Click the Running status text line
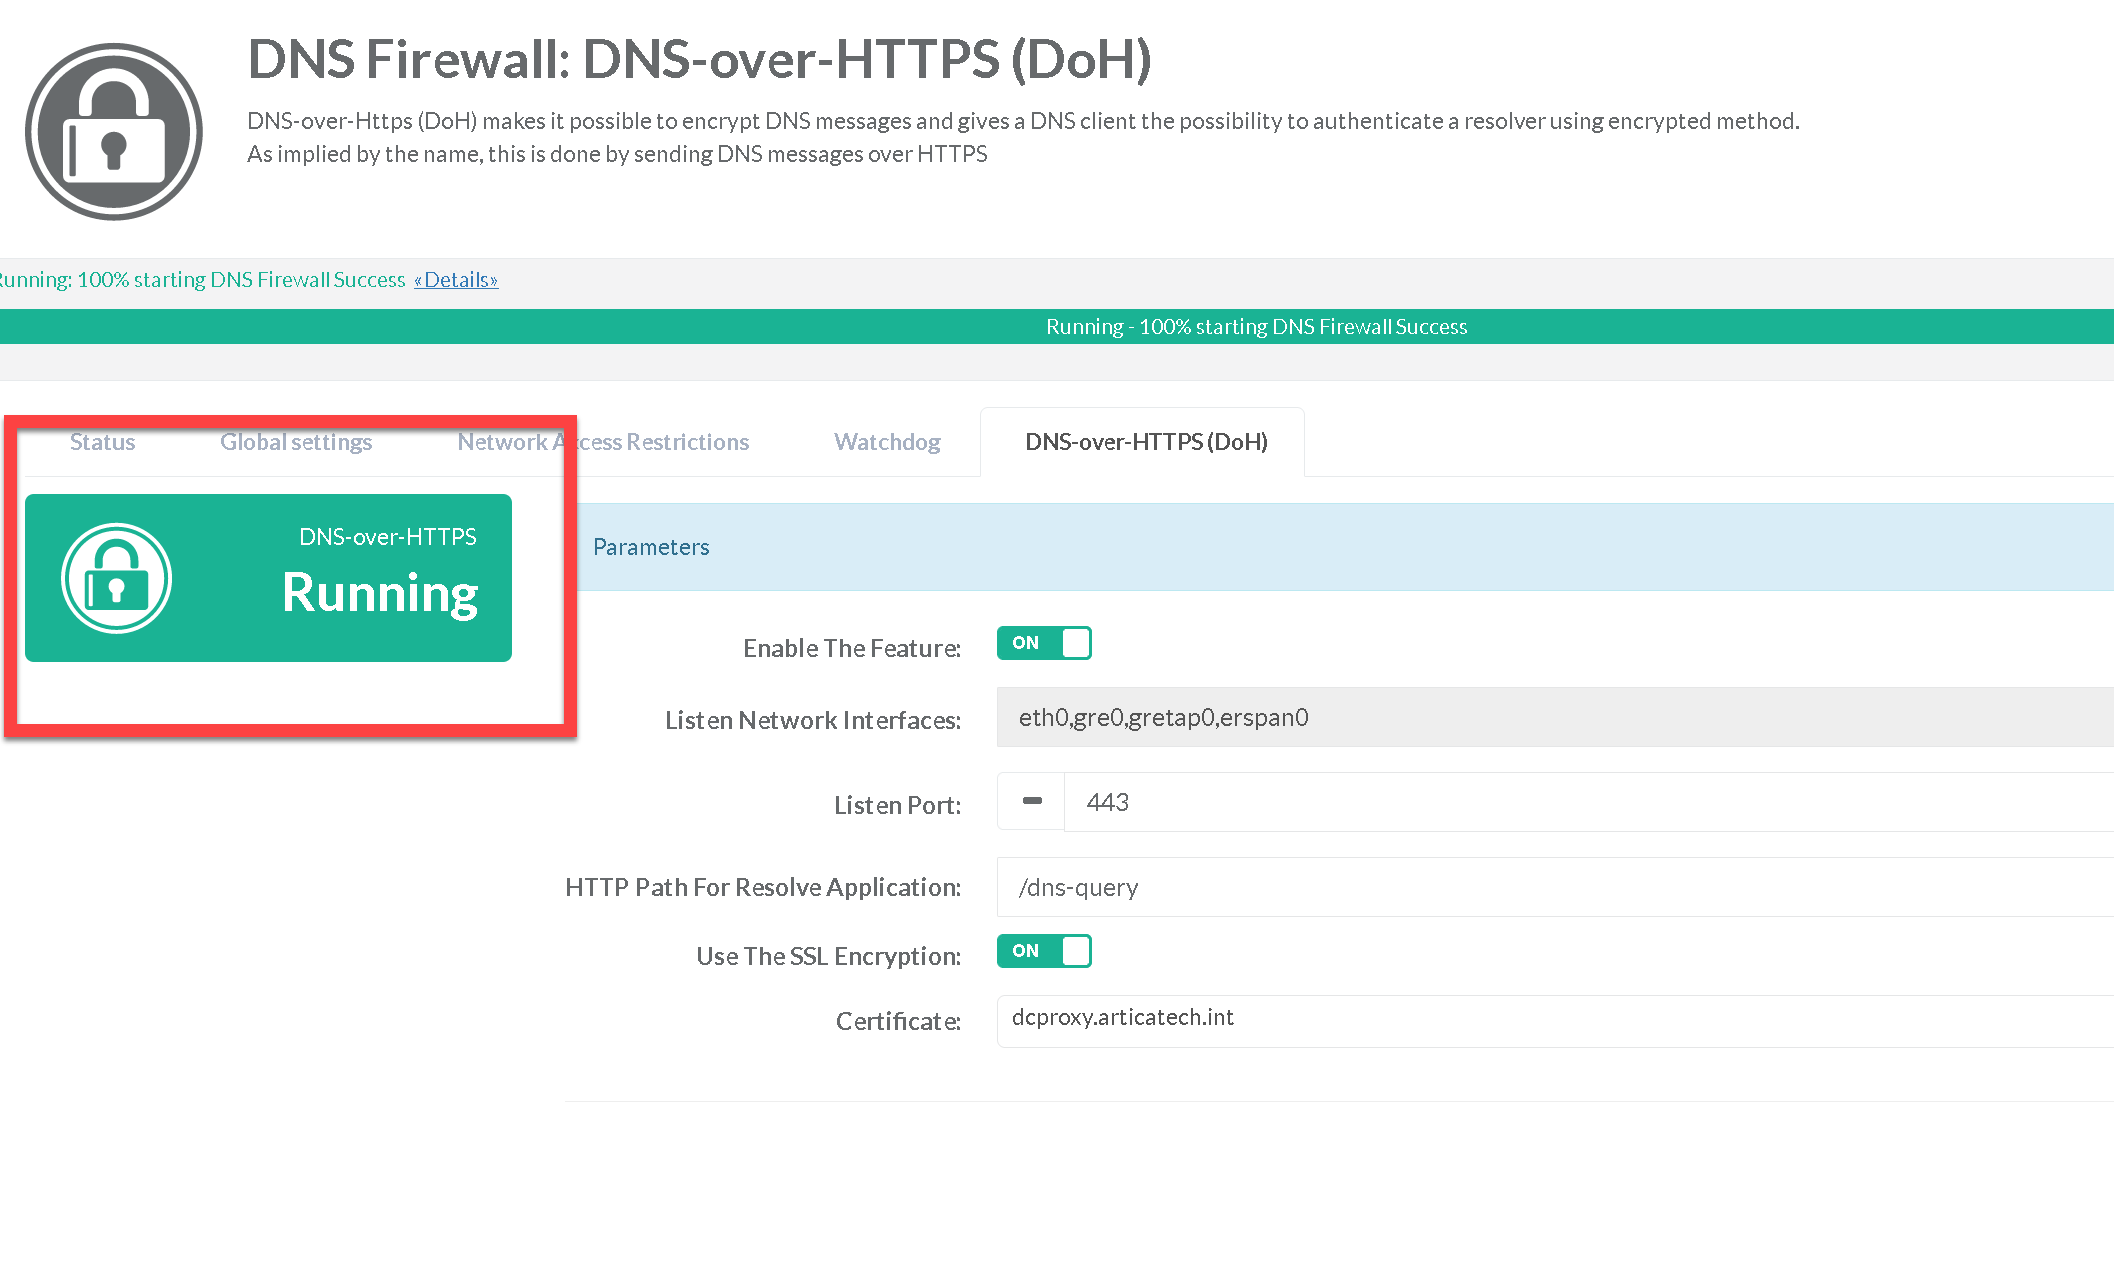The image size is (2114, 1268). point(200,280)
